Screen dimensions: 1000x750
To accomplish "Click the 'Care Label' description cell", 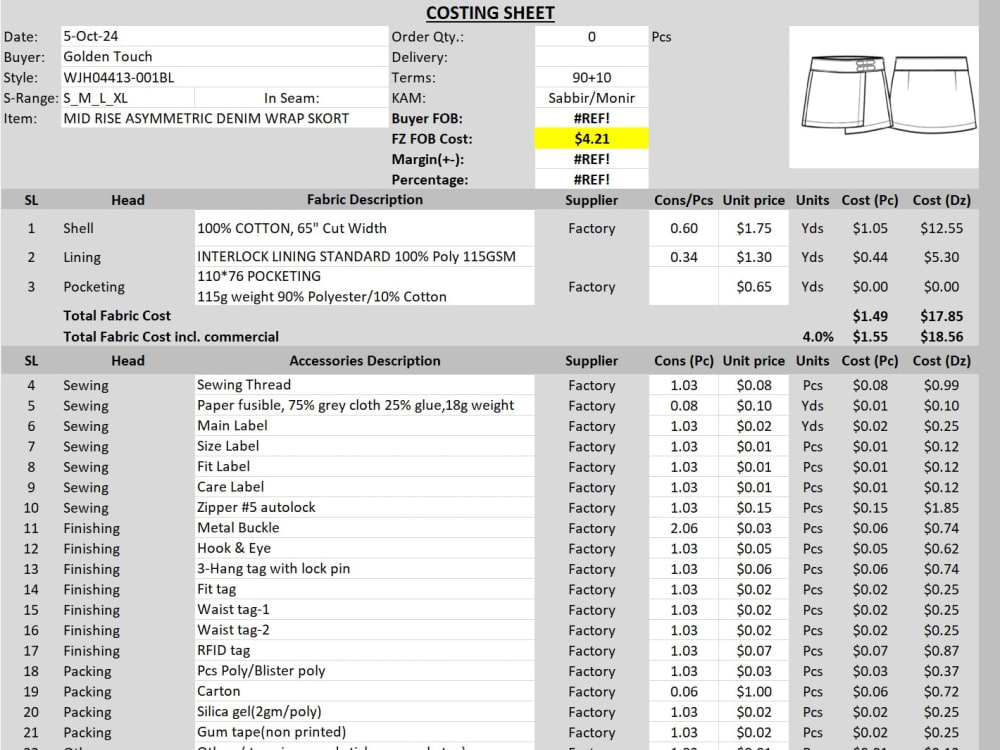I will pyautogui.click(x=364, y=487).
